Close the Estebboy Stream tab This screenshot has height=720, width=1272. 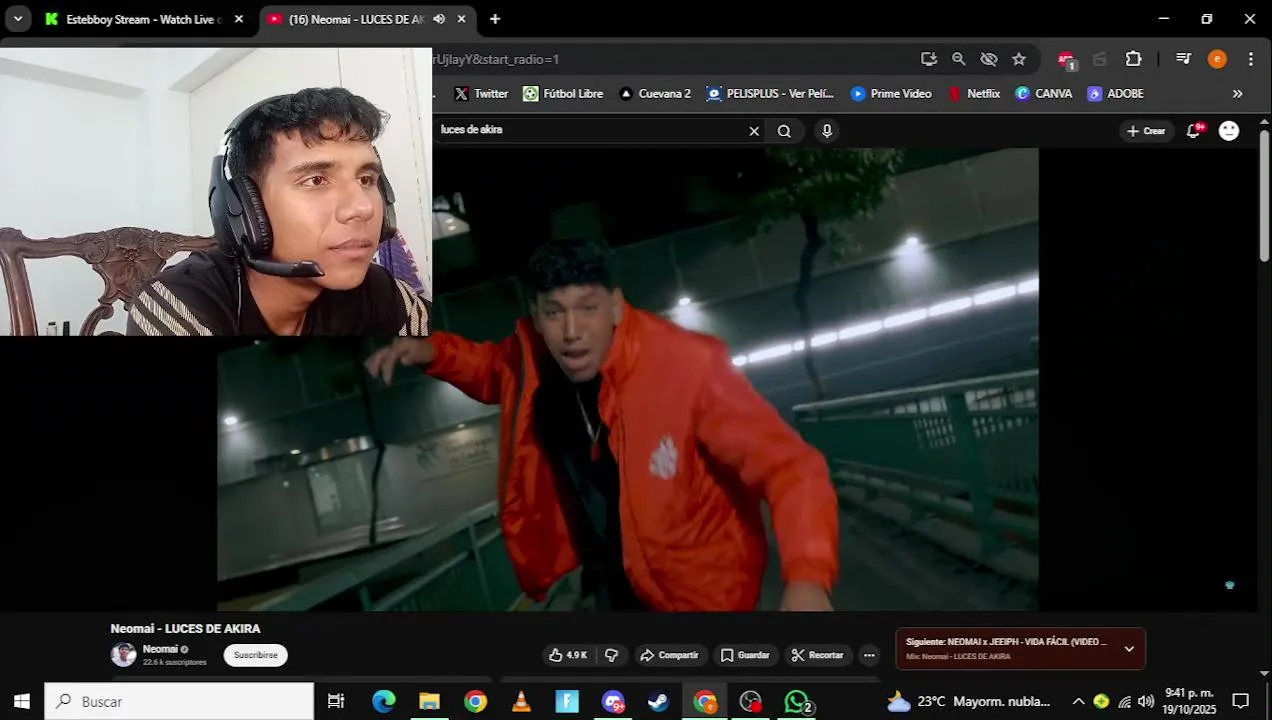pos(238,19)
